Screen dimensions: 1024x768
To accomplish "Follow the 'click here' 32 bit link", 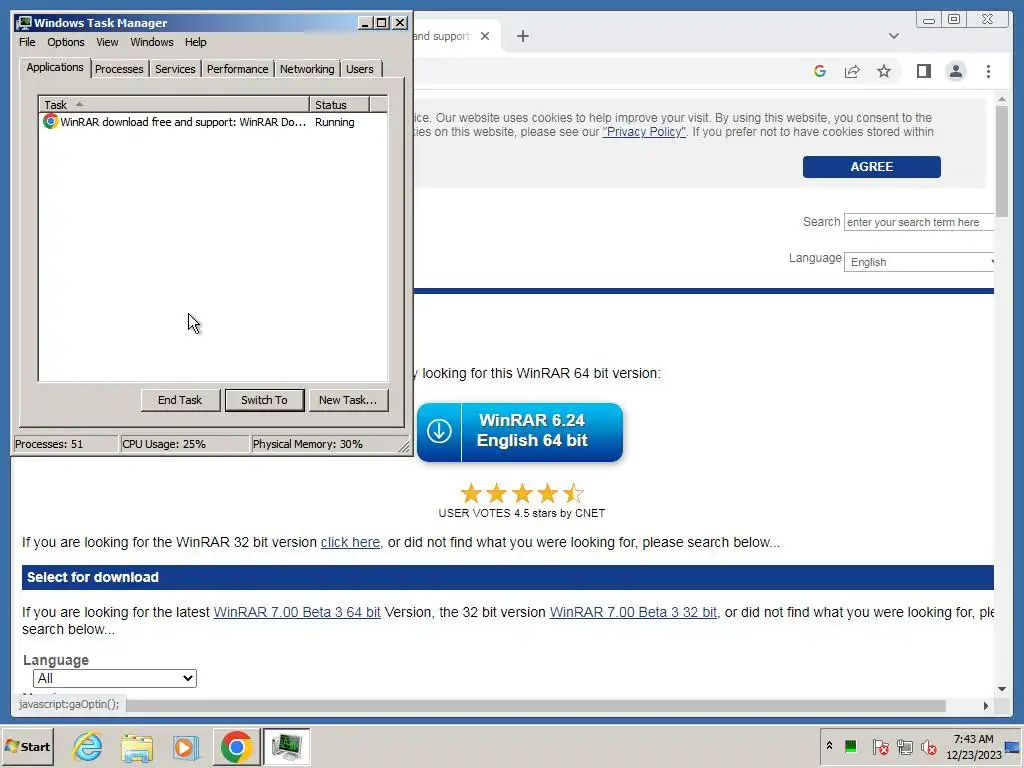I will coord(350,542).
